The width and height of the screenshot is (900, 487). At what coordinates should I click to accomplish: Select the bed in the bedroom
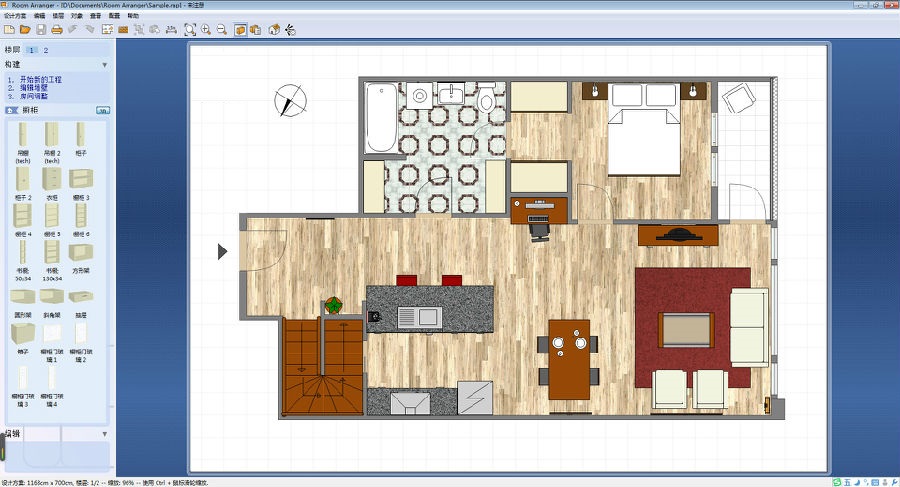(644, 130)
